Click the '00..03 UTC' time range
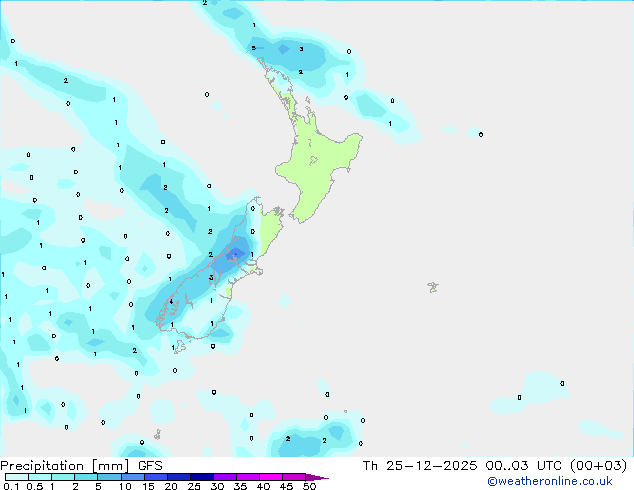Image resolution: width=634 pixels, height=490 pixels. (524, 466)
